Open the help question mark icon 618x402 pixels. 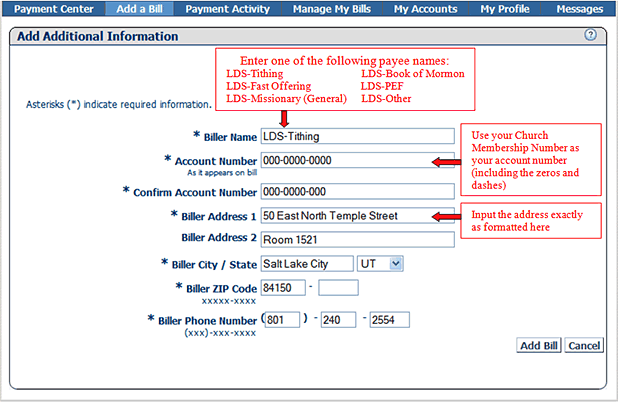tap(590, 35)
